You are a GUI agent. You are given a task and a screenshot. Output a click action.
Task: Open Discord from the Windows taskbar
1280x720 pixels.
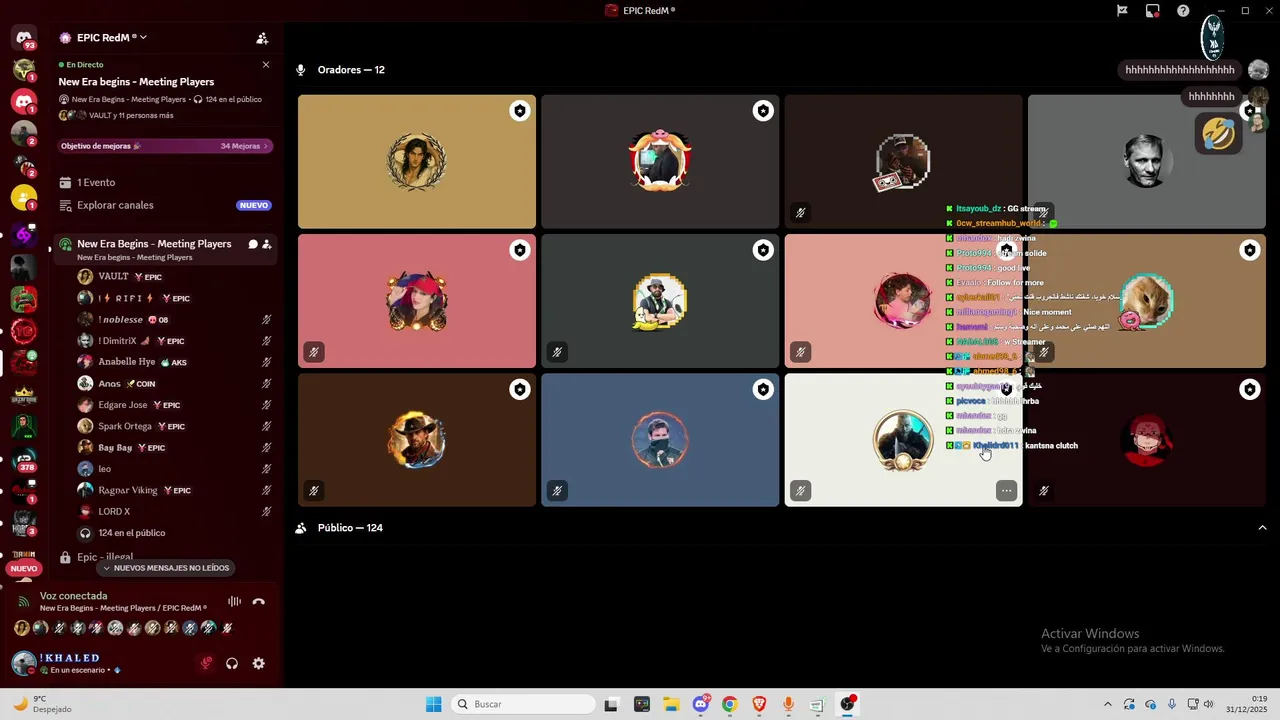pos(700,704)
